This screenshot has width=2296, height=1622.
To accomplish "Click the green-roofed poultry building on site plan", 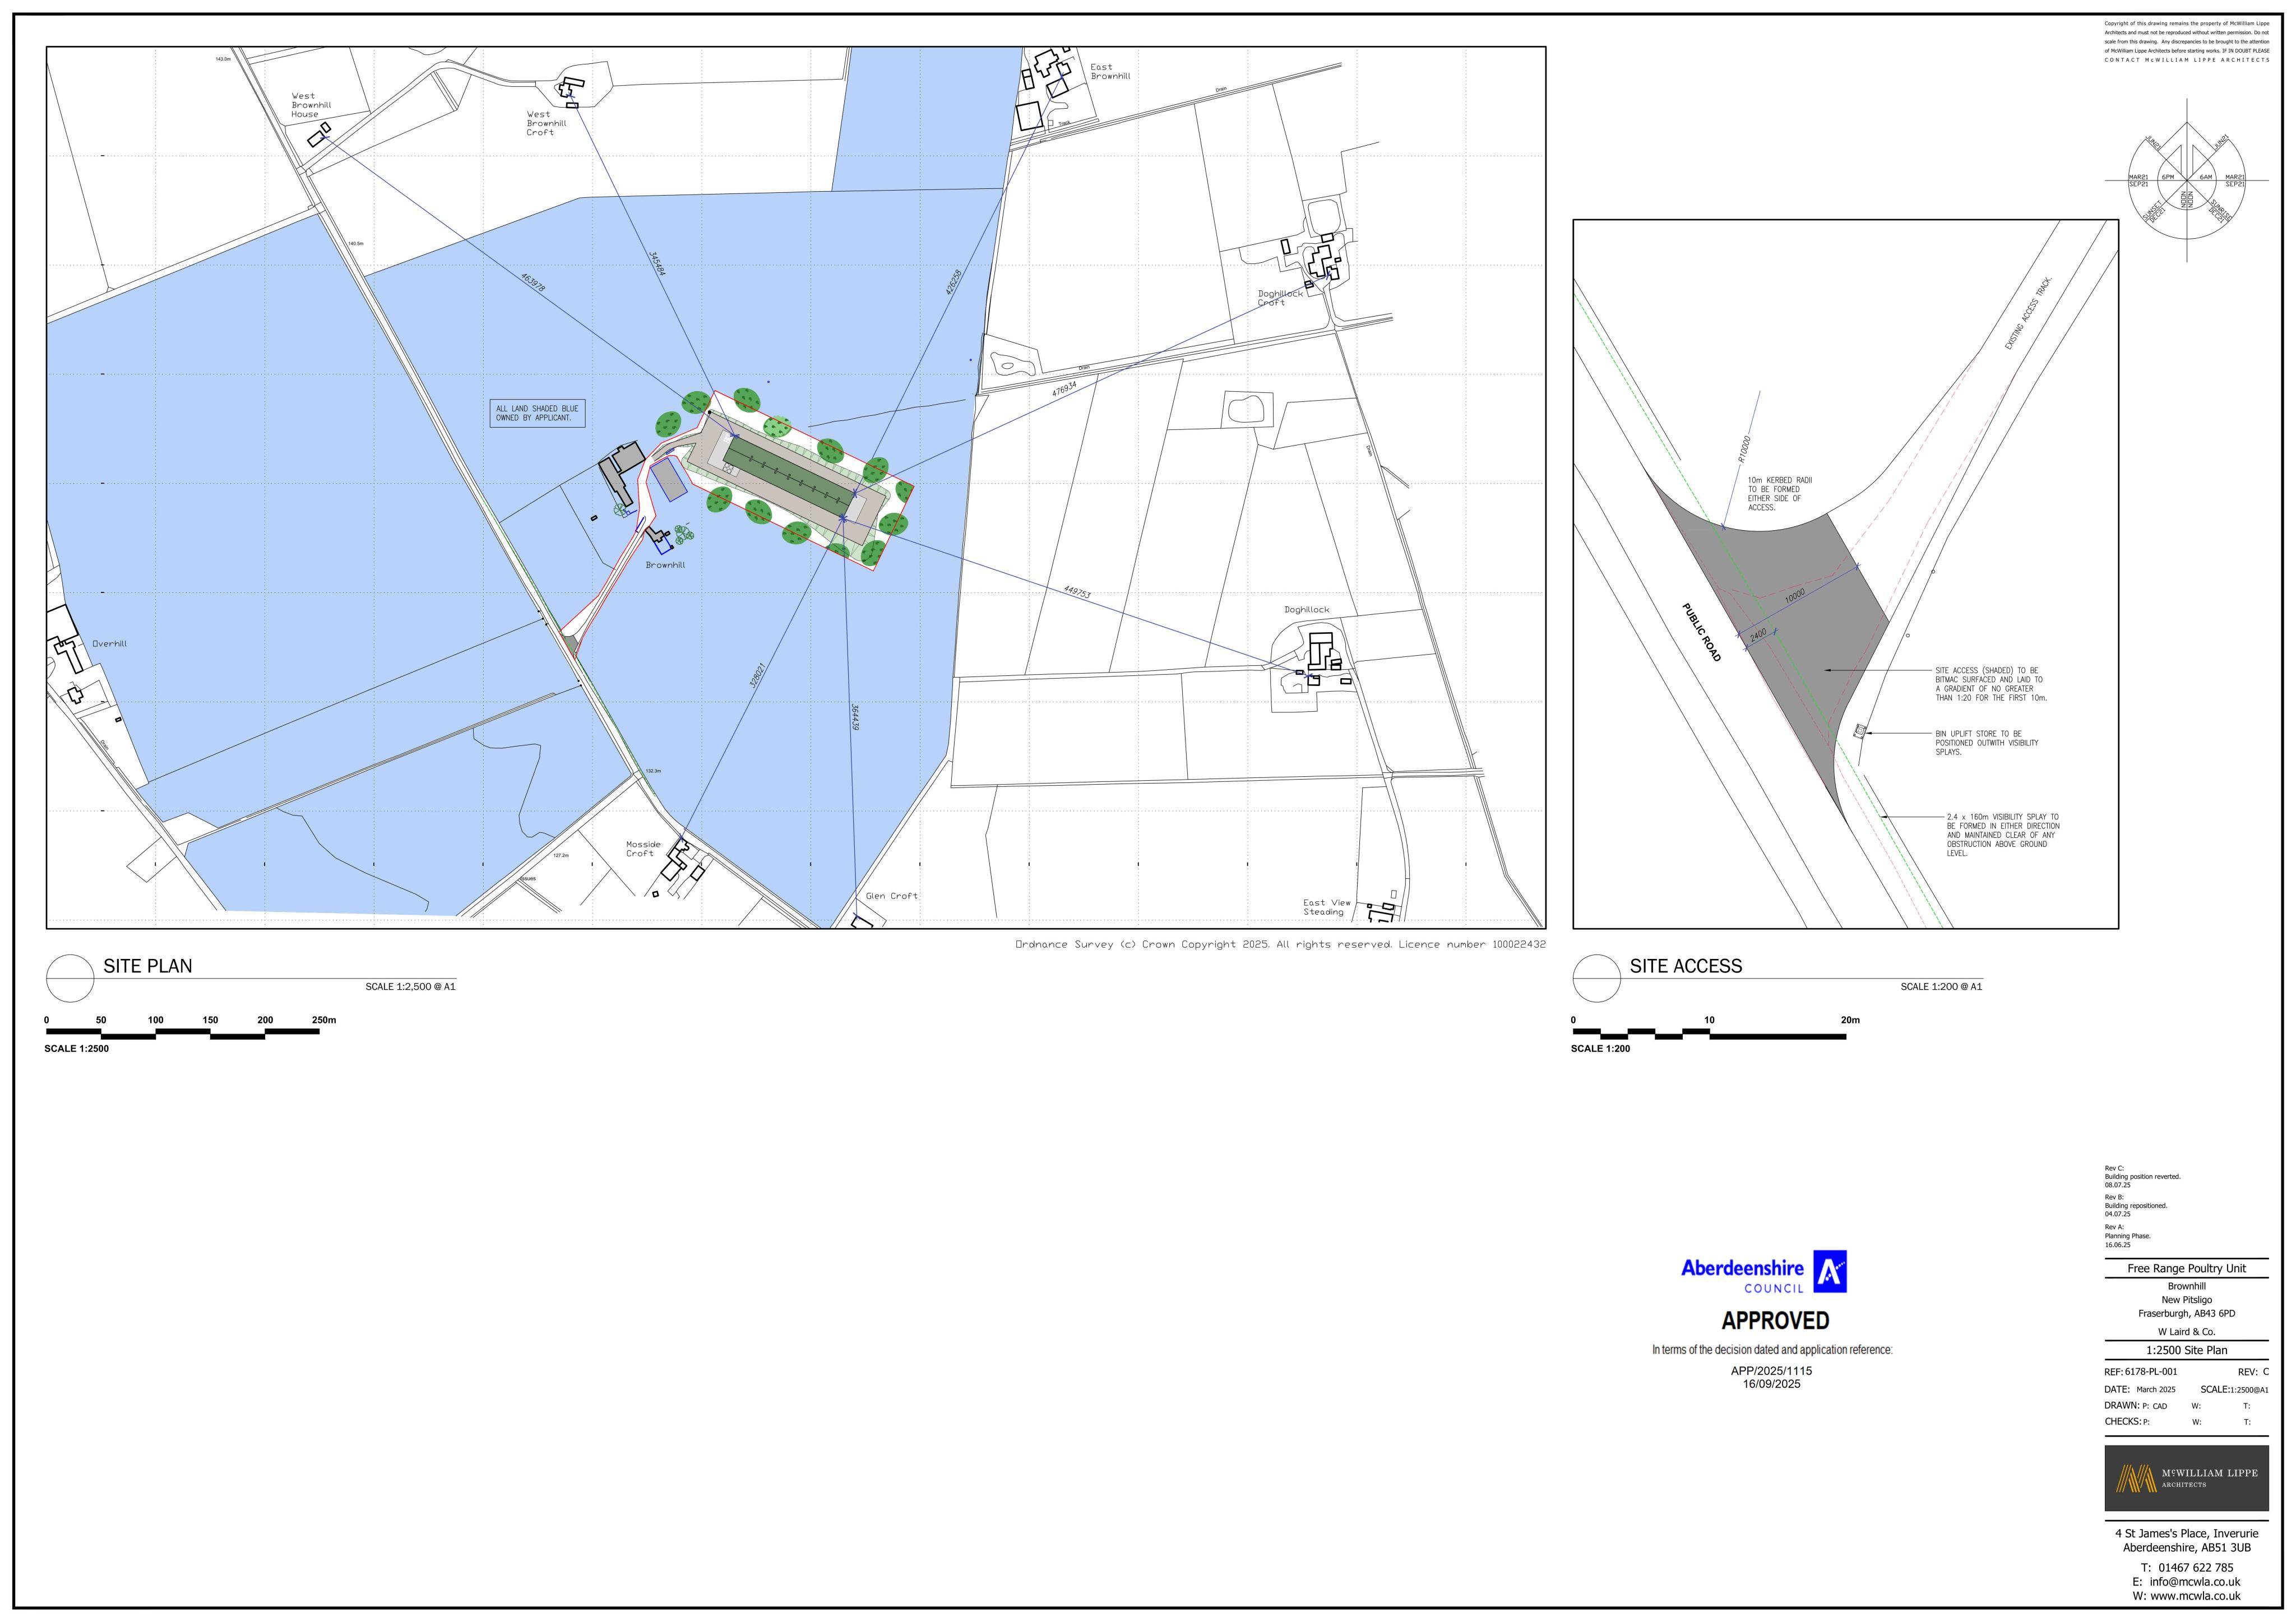I will click(790, 477).
